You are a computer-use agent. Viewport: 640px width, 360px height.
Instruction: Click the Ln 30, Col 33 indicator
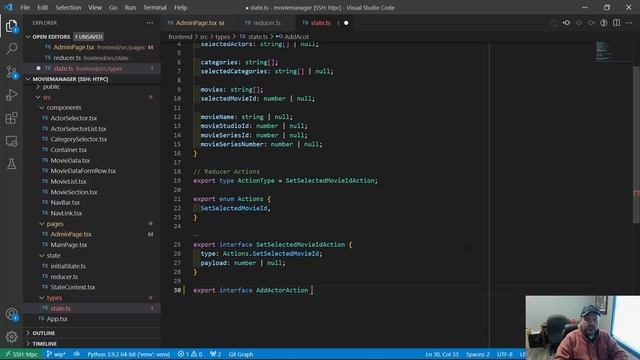[x=442, y=354]
